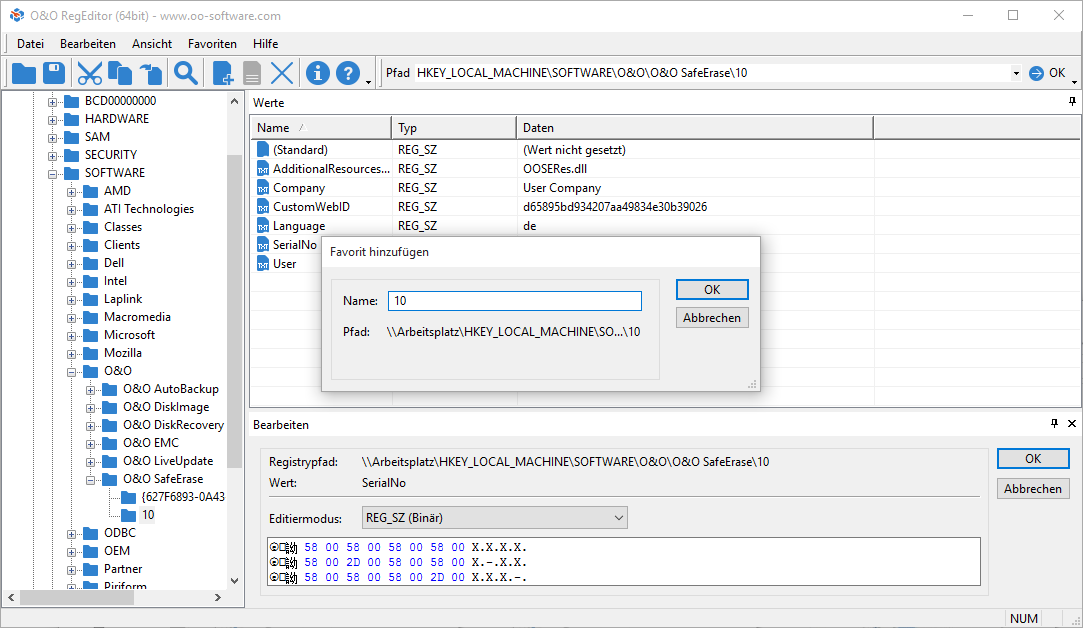The image size is (1083, 628).
Task: Click the paste icon in toolbar
Action: pos(150,73)
